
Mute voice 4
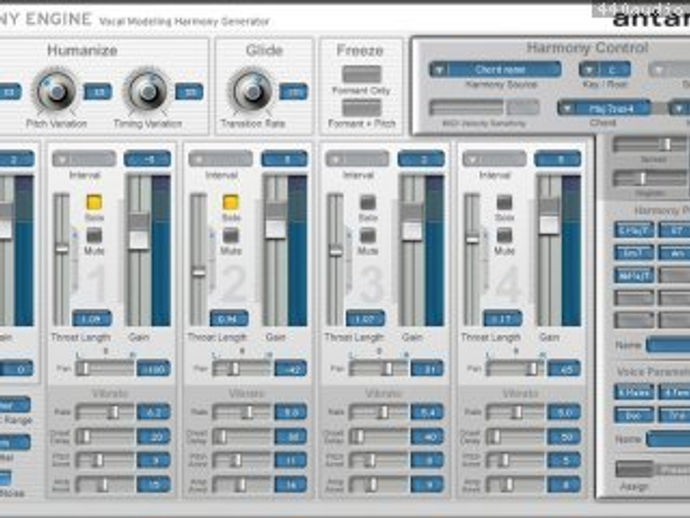504,235
